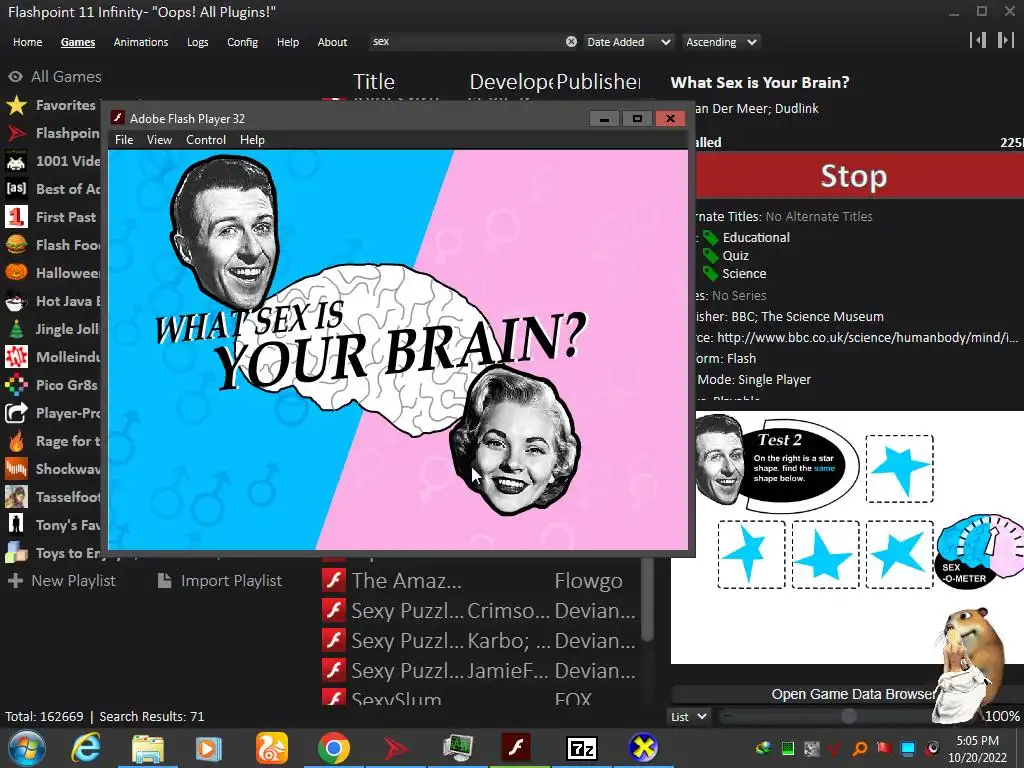Open the Home tab in Flashpoint

27,42
